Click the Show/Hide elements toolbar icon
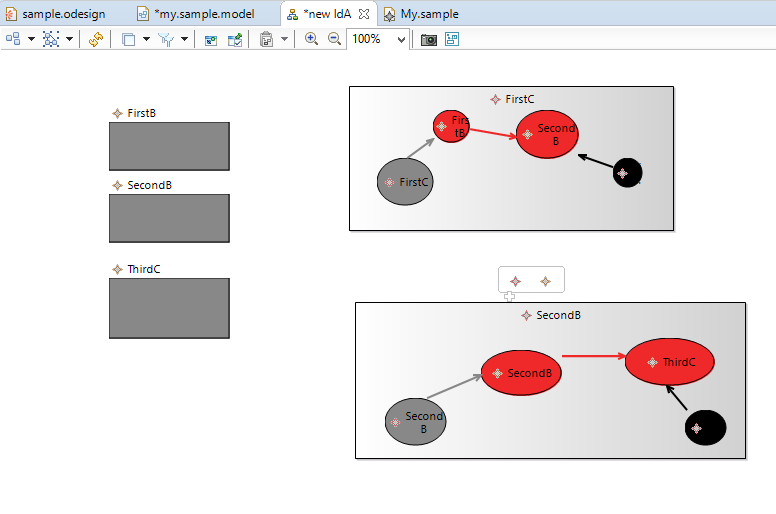The width and height of the screenshot is (776, 514). point(211,40)
